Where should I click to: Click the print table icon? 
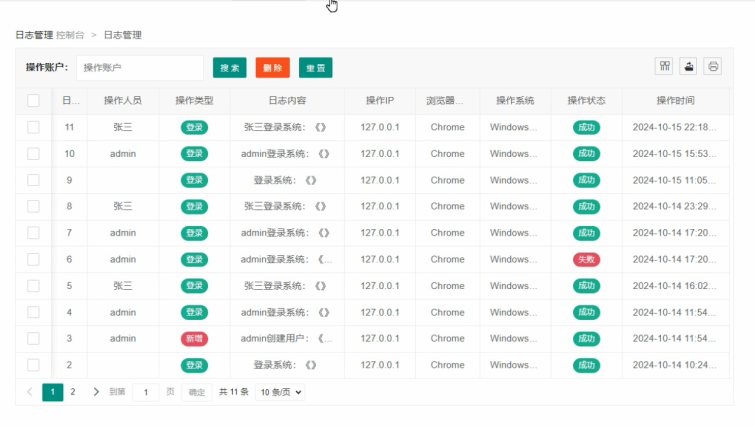coord(713,66)
